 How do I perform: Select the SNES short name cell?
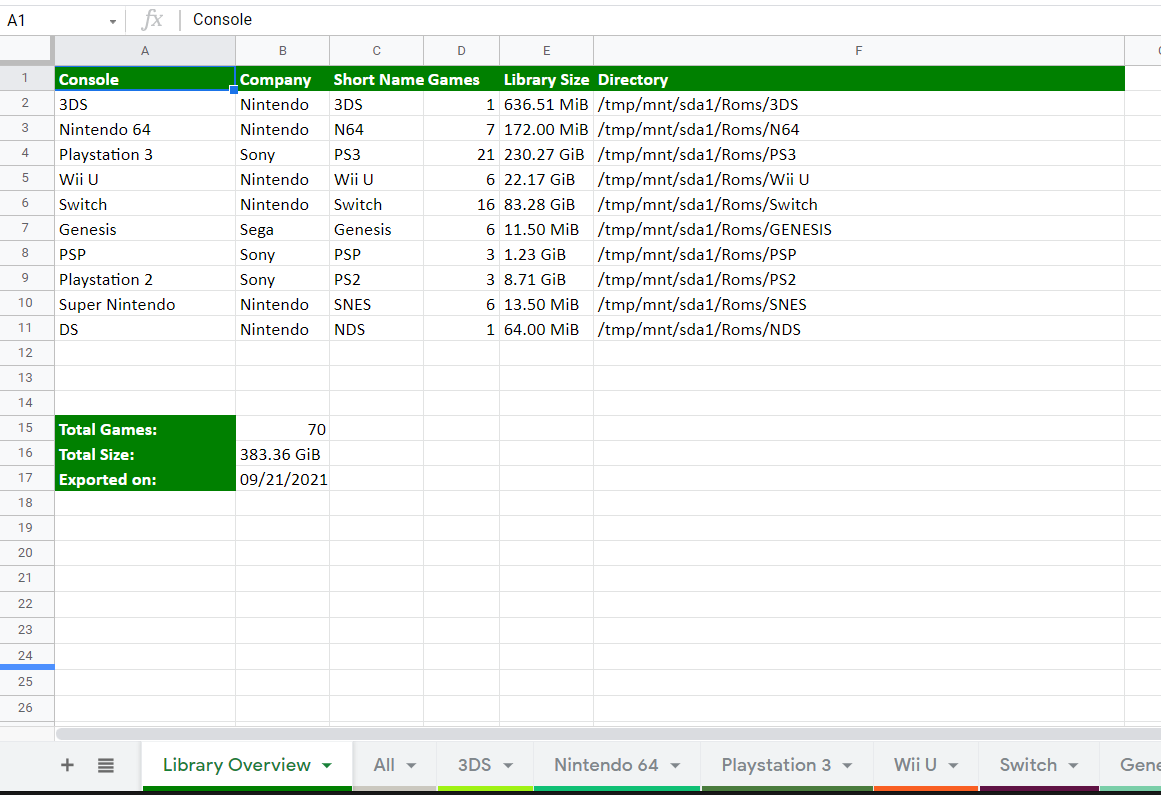(x=377, y=305)
